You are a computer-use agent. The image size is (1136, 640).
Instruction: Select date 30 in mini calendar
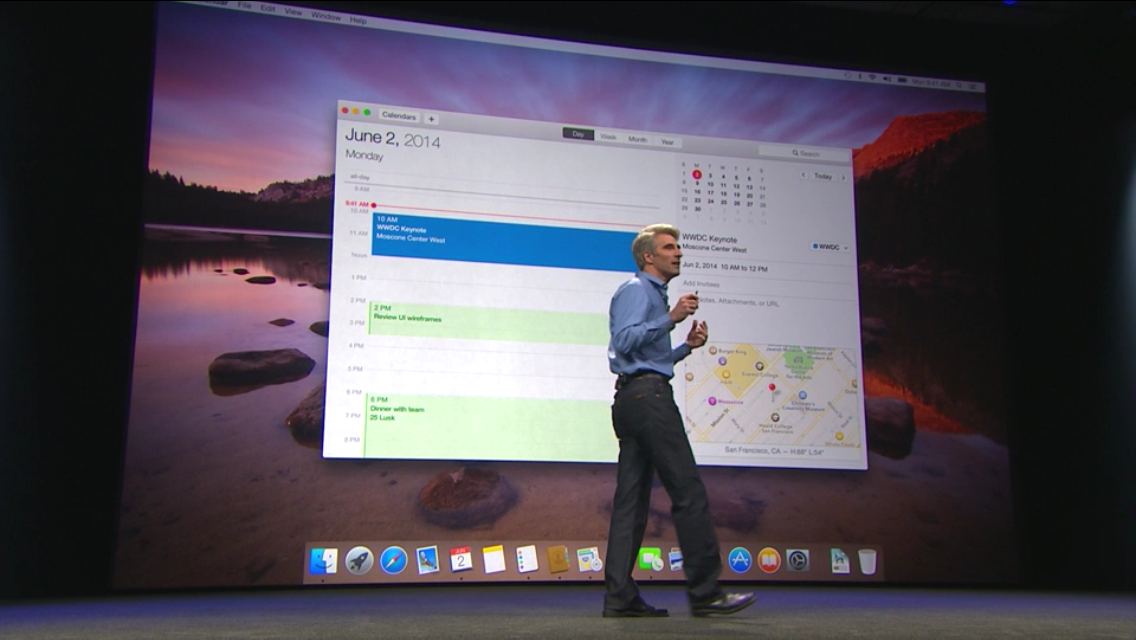point(698,209)
